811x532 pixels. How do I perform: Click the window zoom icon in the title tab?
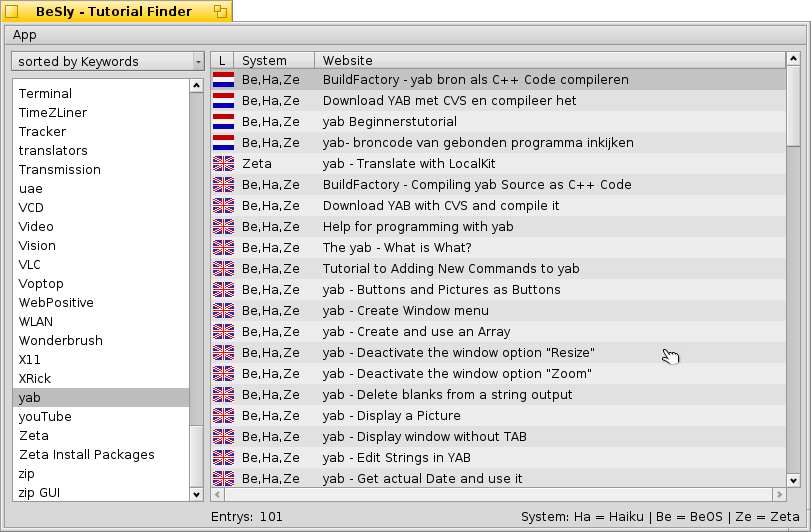[220, 11]
